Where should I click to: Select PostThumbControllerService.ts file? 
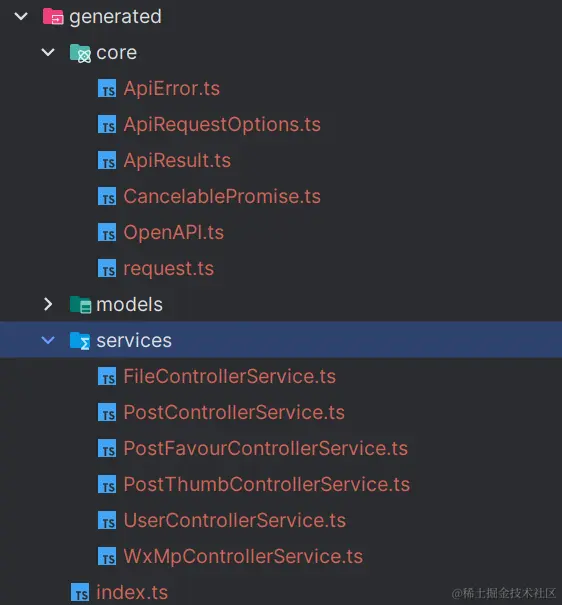pos(267,484)
